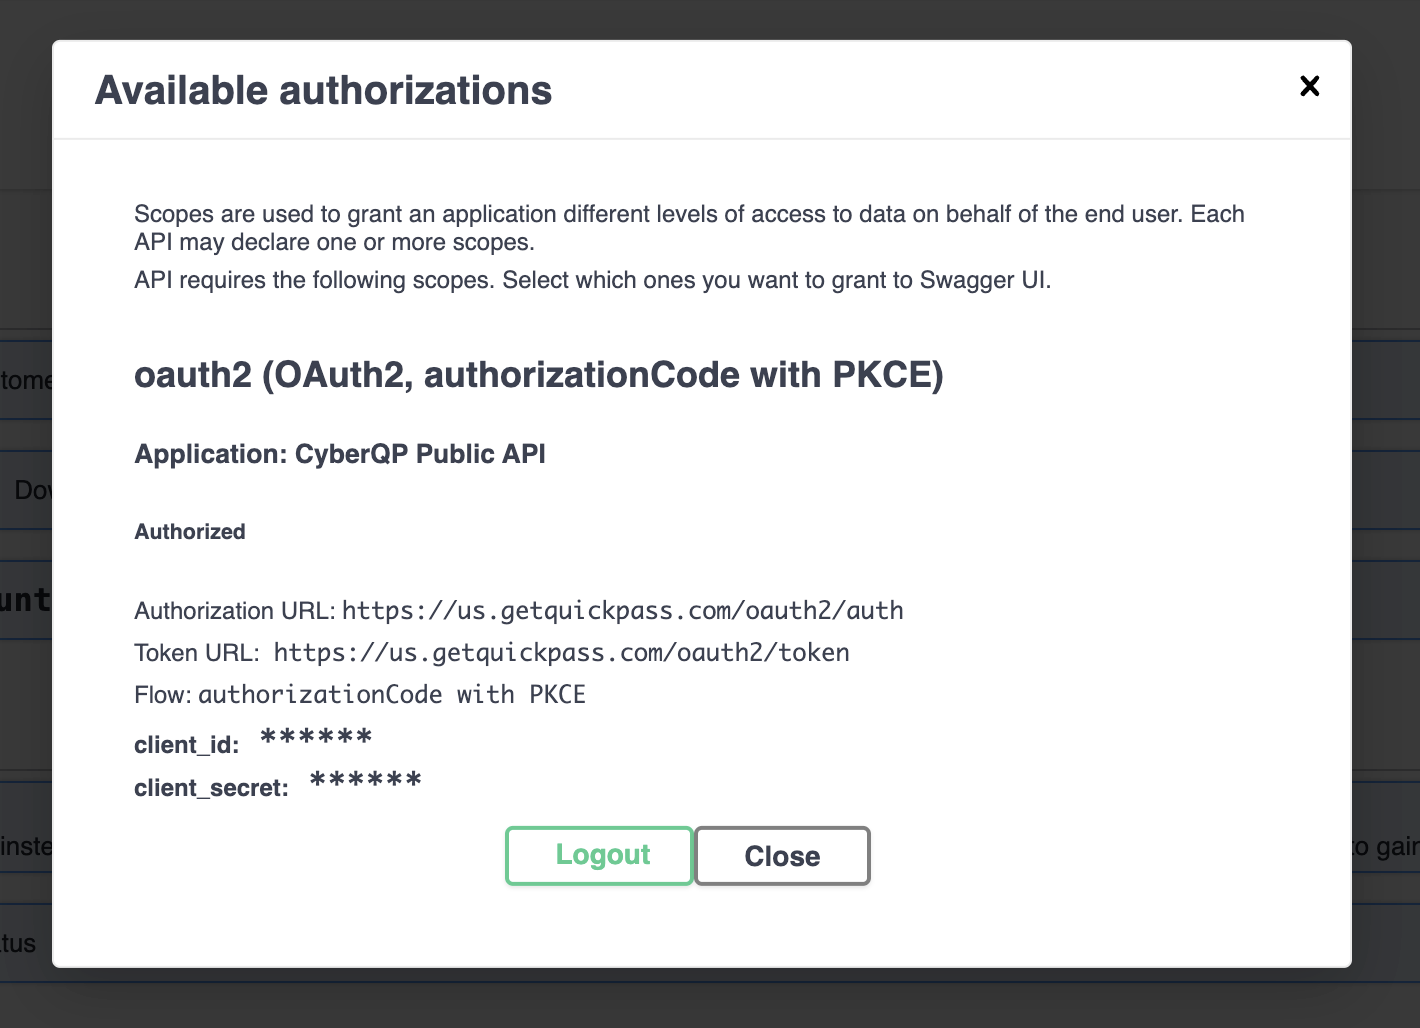Viewport: 1420px width, 1028px height.
Task: Click the scopes description paragraph
Action: tap(689, 228)
